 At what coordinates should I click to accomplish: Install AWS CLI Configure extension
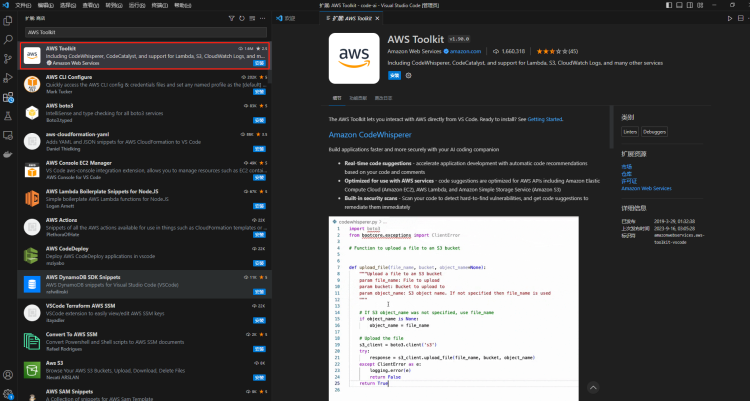259,92
